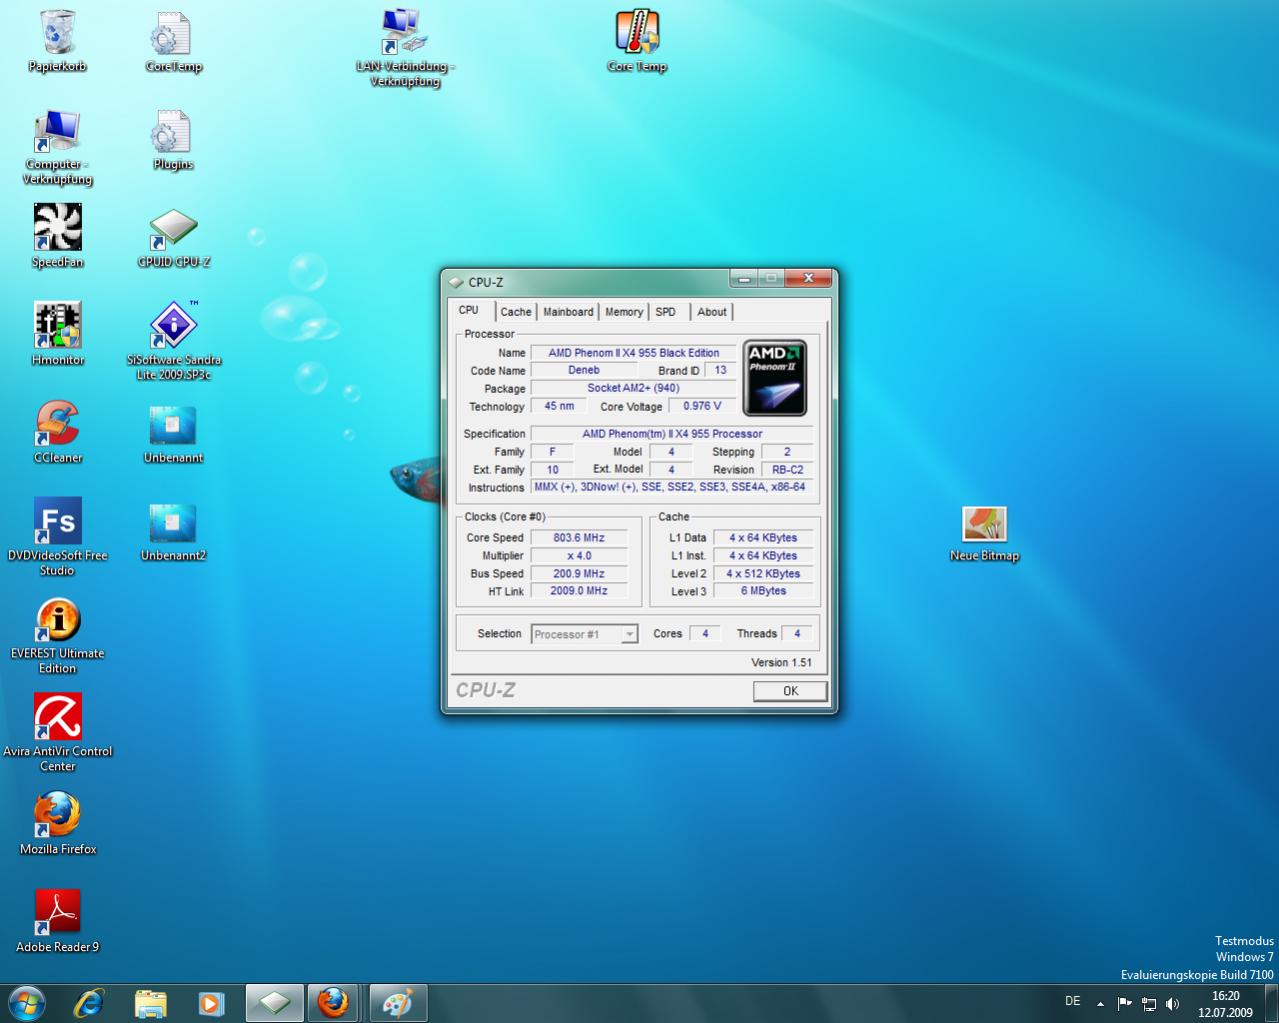The width and height of the screenshot is (1279, 1023).
Task: Show hidden tray icons arrow
Action: (1100, 1003)
